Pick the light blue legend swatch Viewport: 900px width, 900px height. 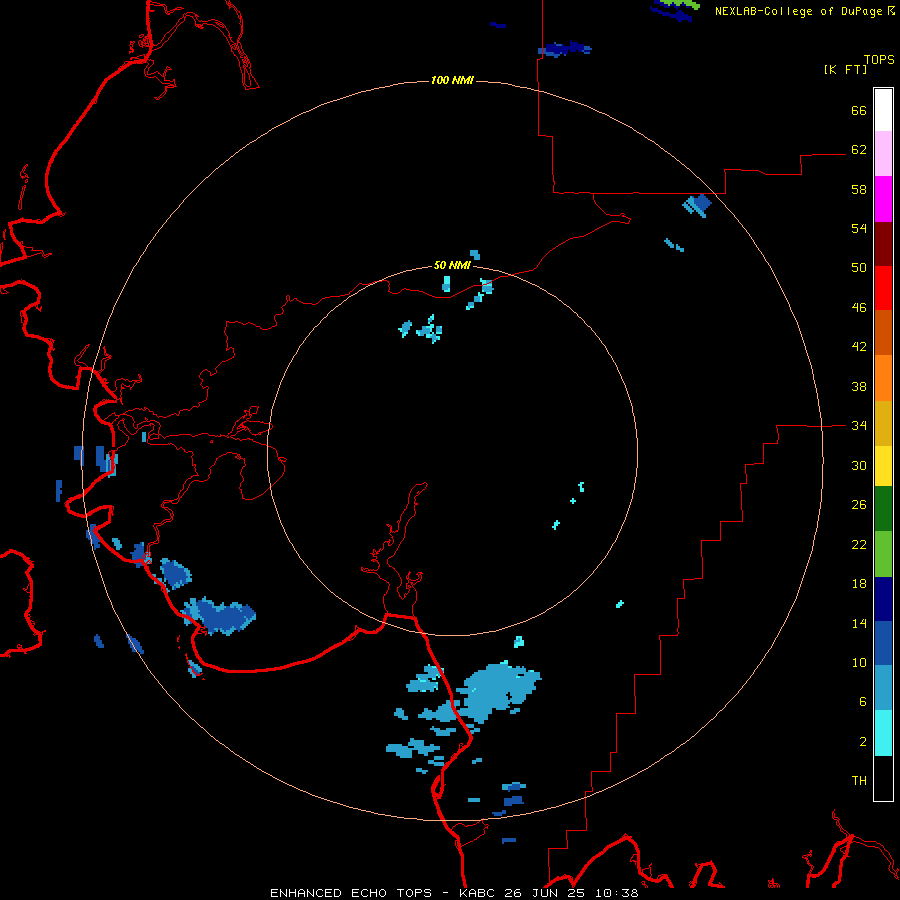pos(883,688)
